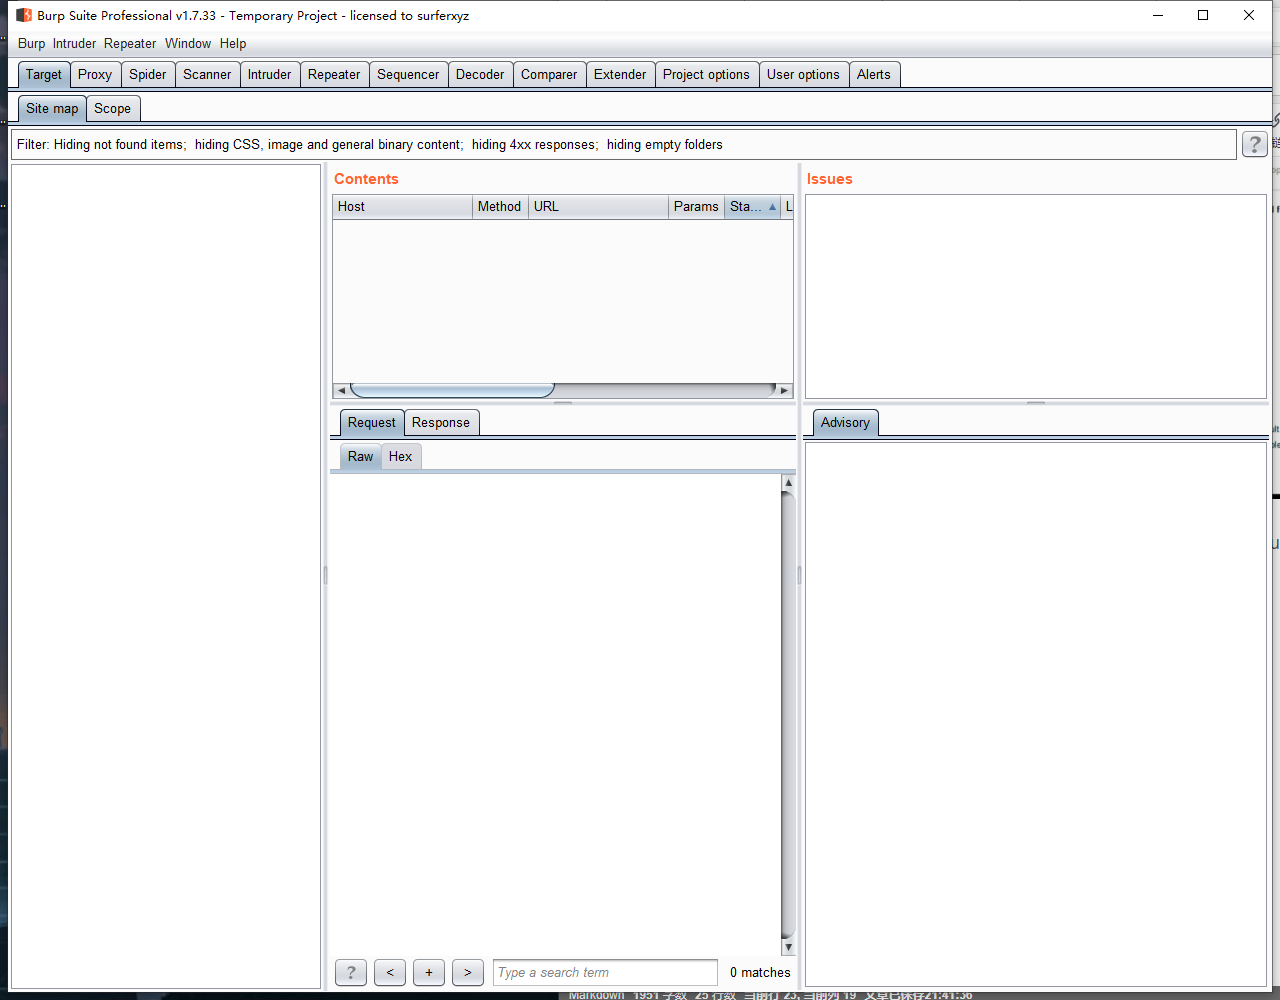Screen dimensions: 1280x1000
Task: Open the Window menu
Action: 188,44
